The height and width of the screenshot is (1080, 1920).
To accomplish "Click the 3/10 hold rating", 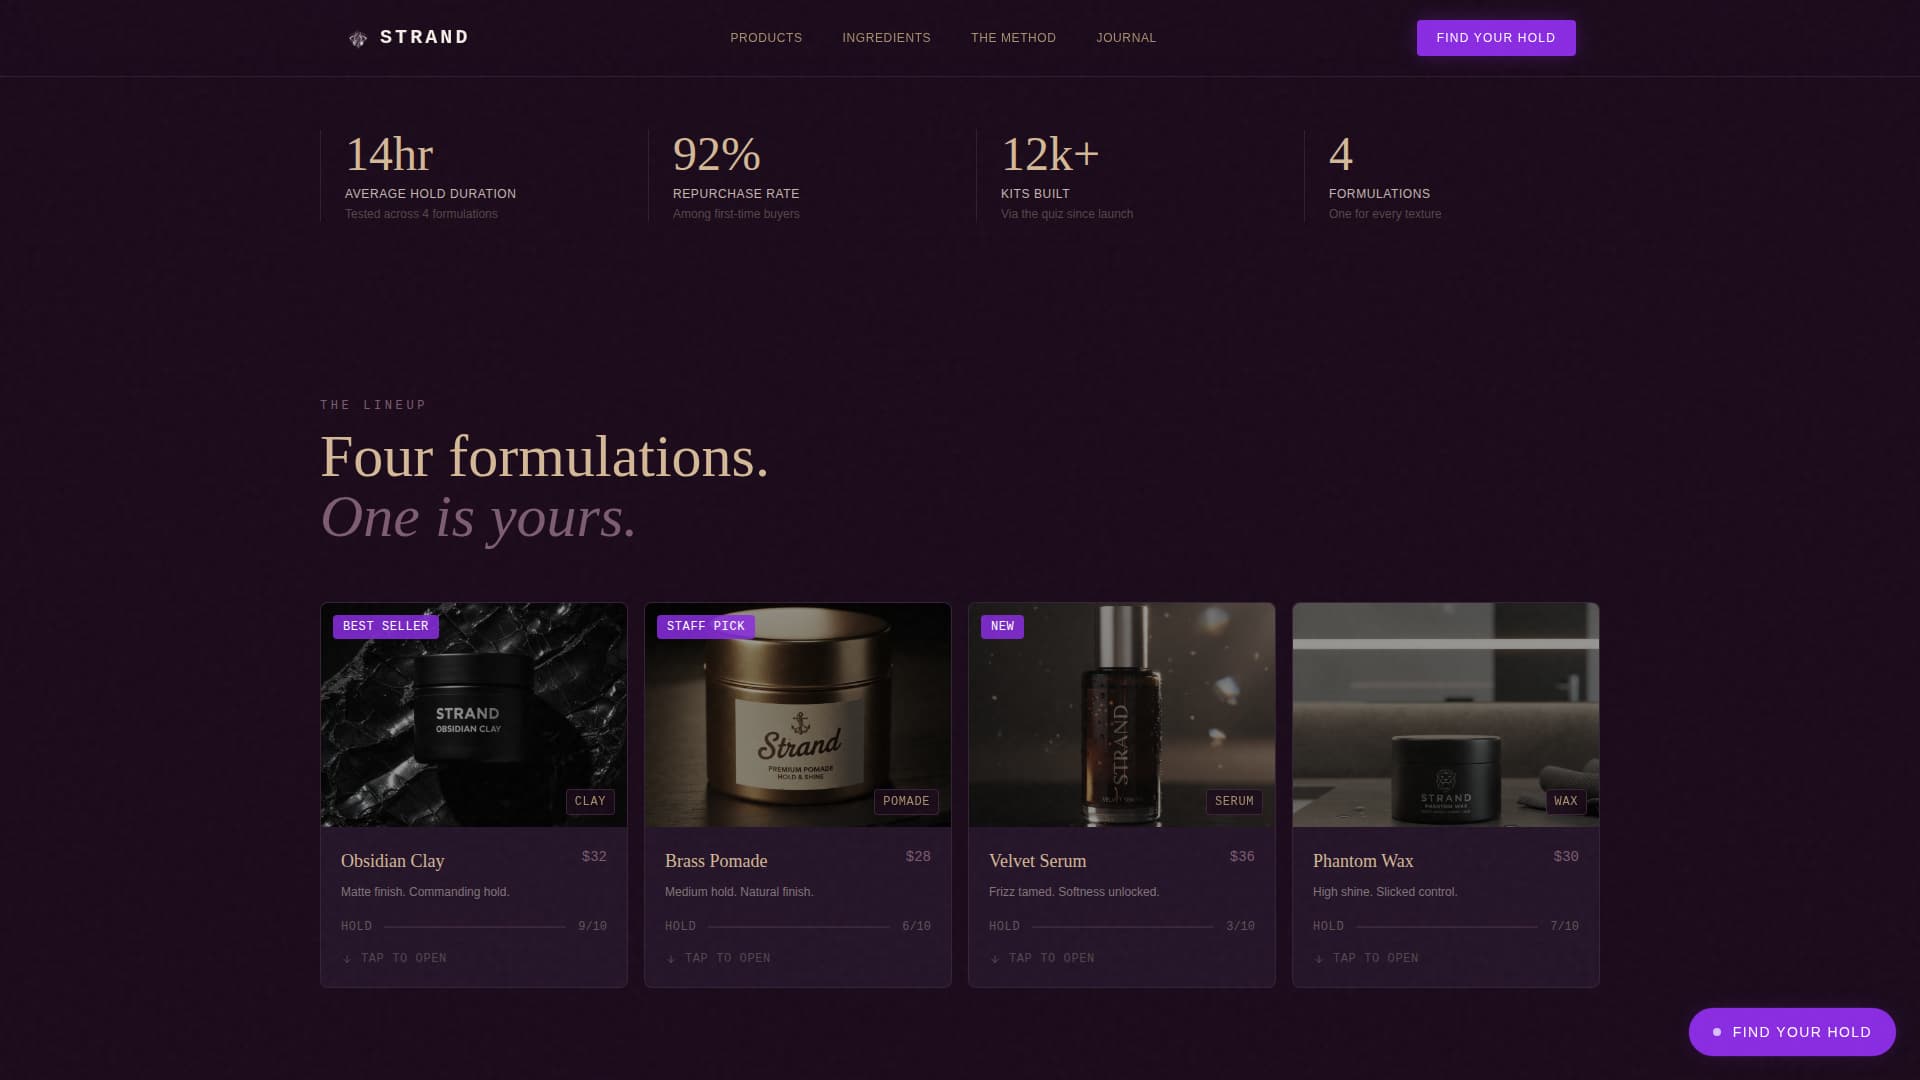I will [1240, 926].
